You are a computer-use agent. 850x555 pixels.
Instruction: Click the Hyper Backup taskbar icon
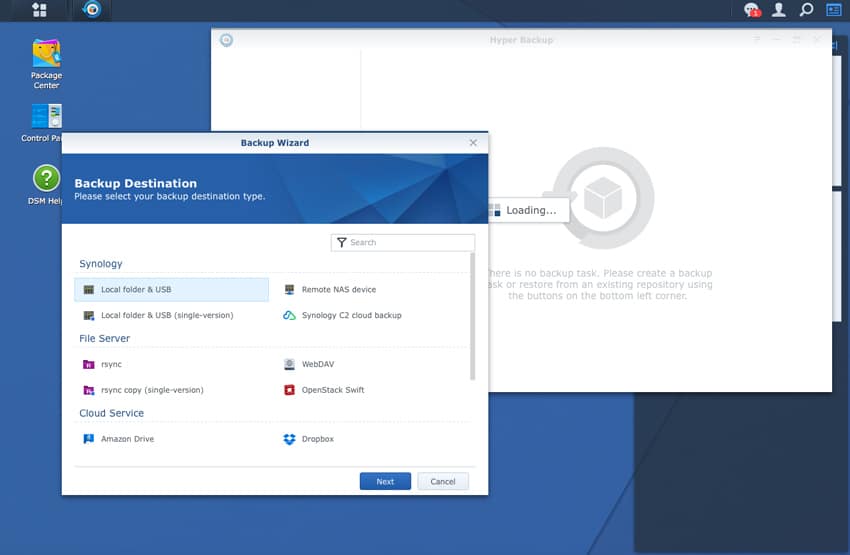(x=92, y=10)
